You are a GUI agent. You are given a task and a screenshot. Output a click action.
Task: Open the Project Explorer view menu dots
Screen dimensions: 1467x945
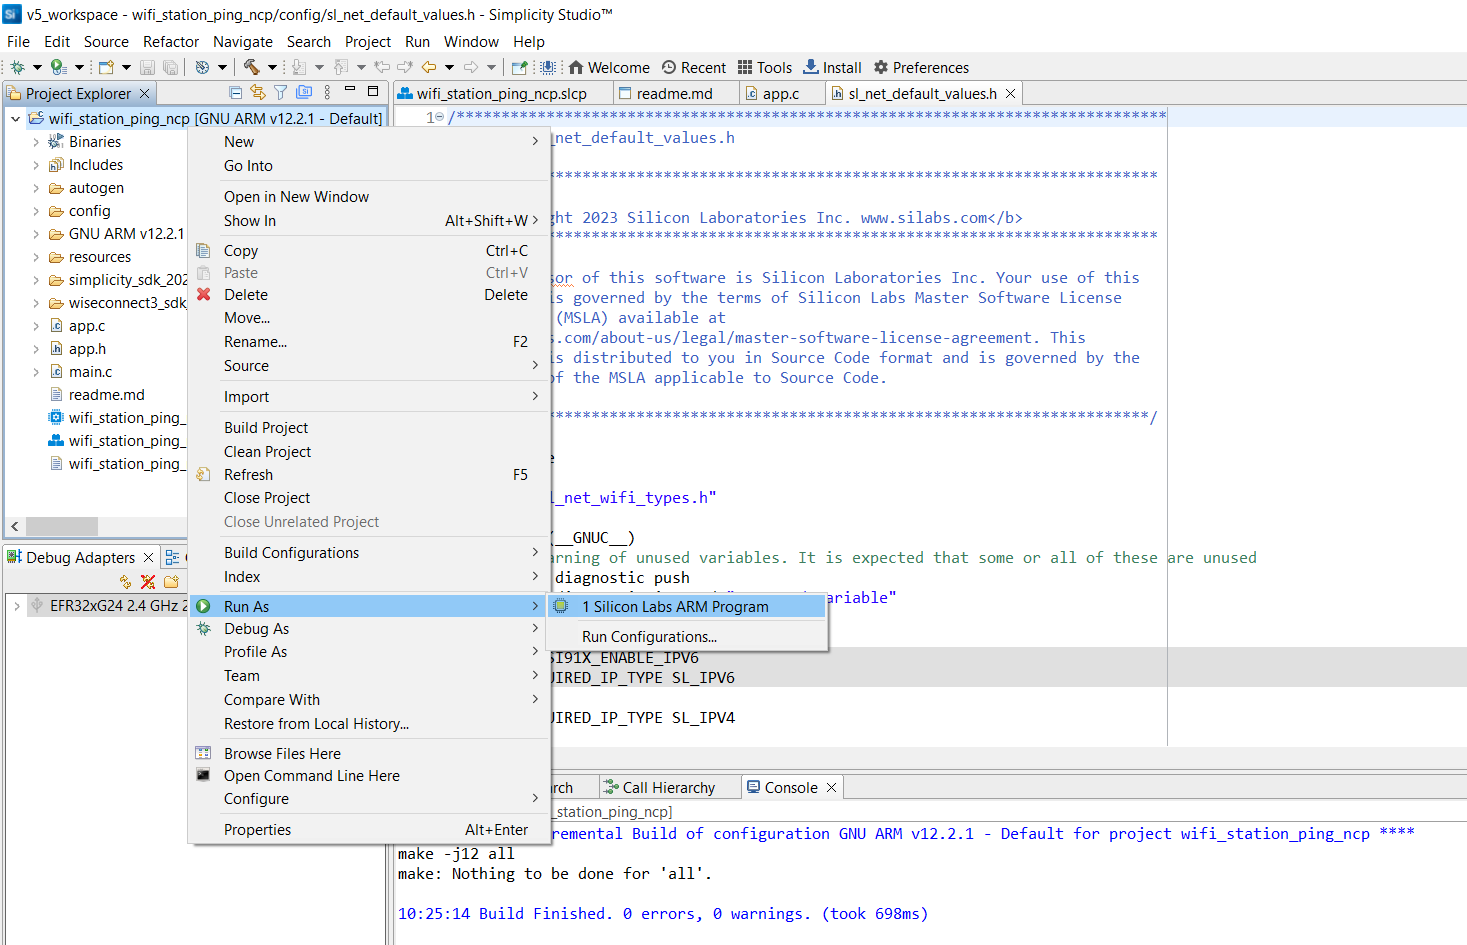click(x=326, y=91)
